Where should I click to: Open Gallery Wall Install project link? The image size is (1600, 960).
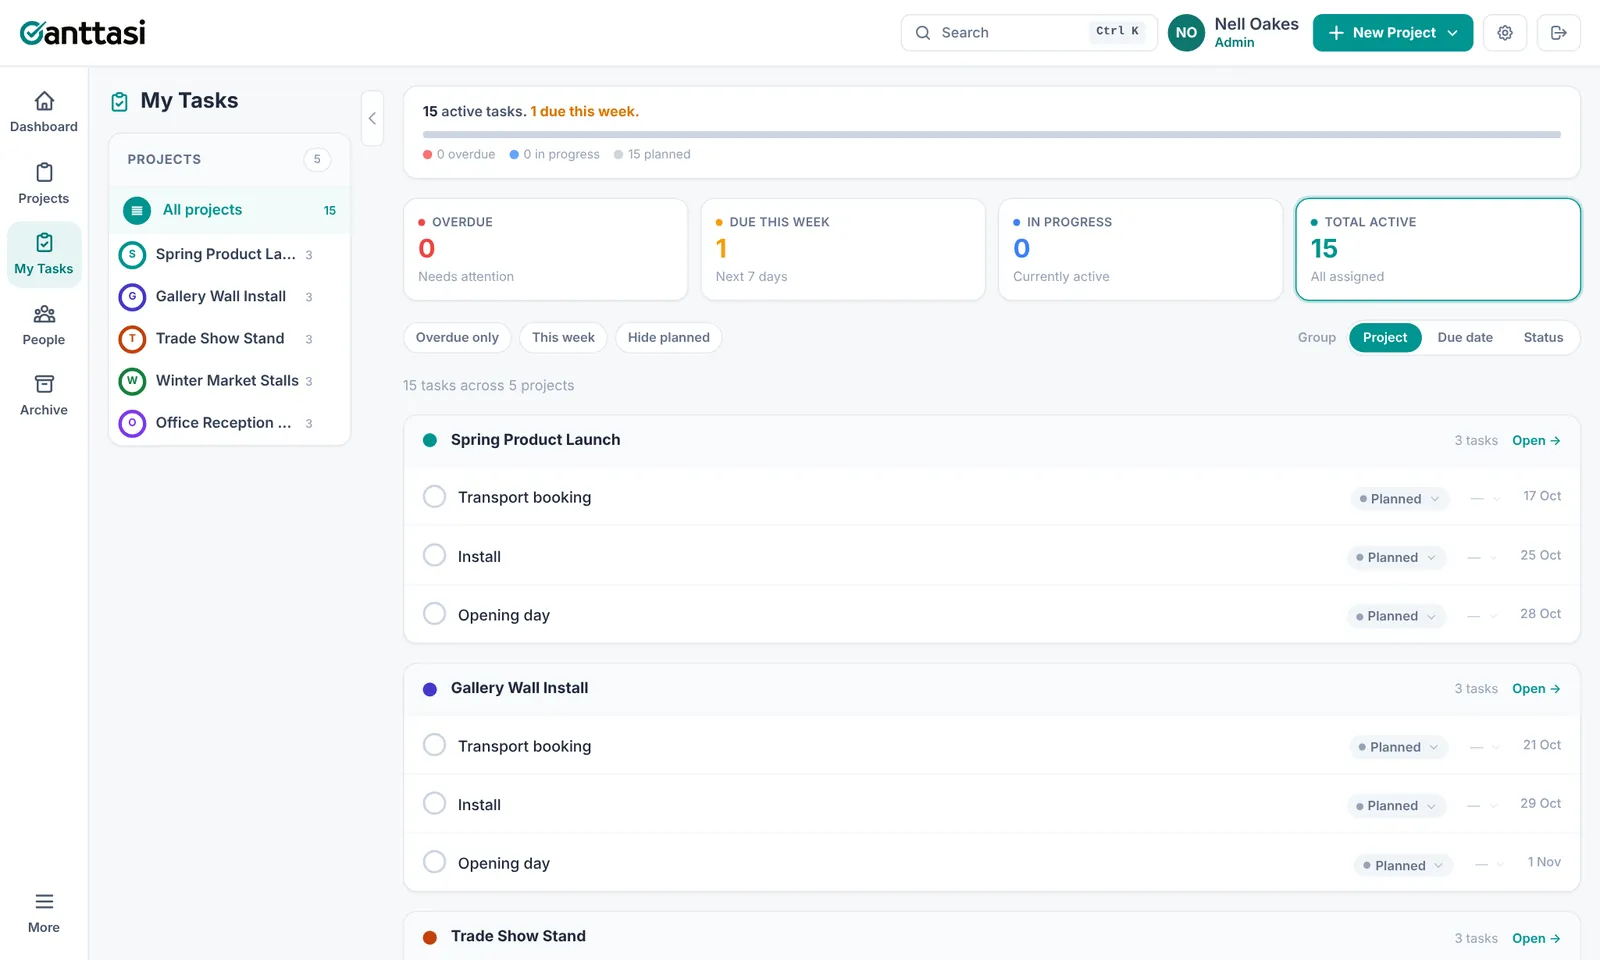tap(1536, 689)
